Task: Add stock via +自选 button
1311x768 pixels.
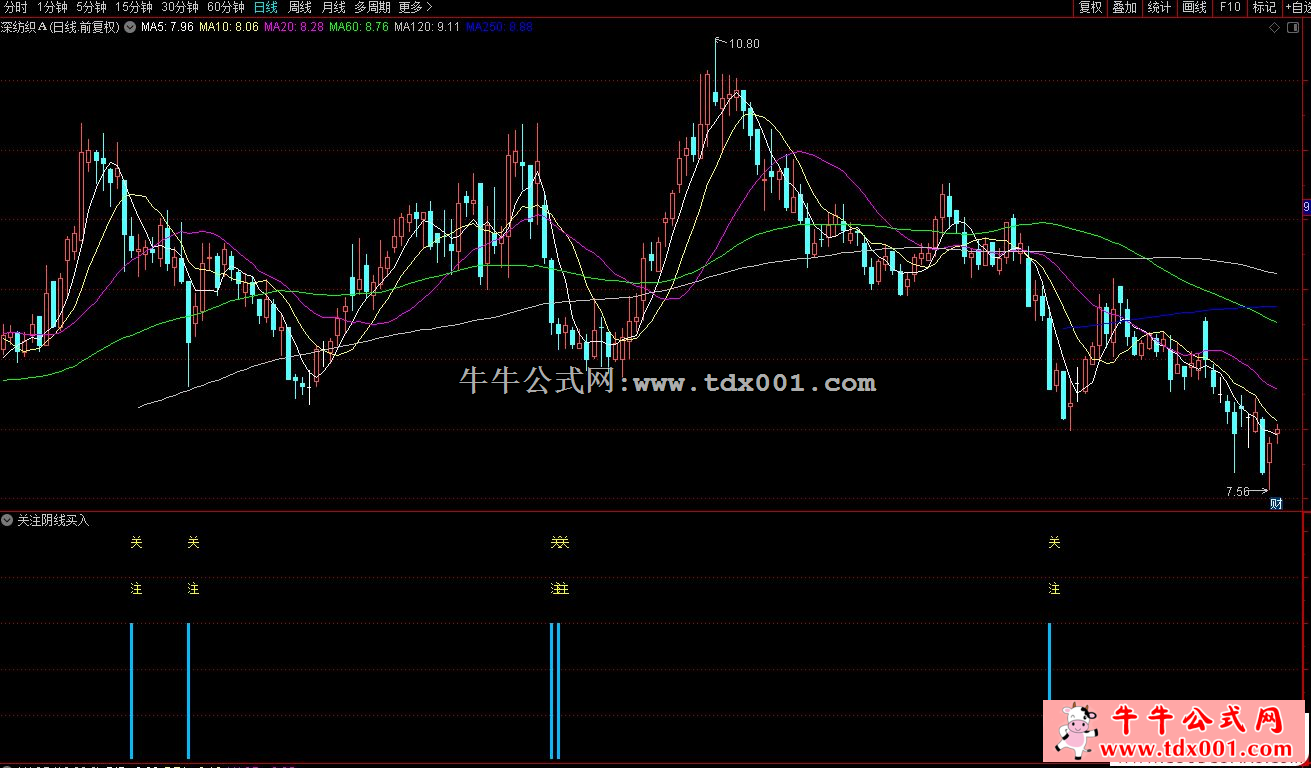Action: (x=1297, y=7)
